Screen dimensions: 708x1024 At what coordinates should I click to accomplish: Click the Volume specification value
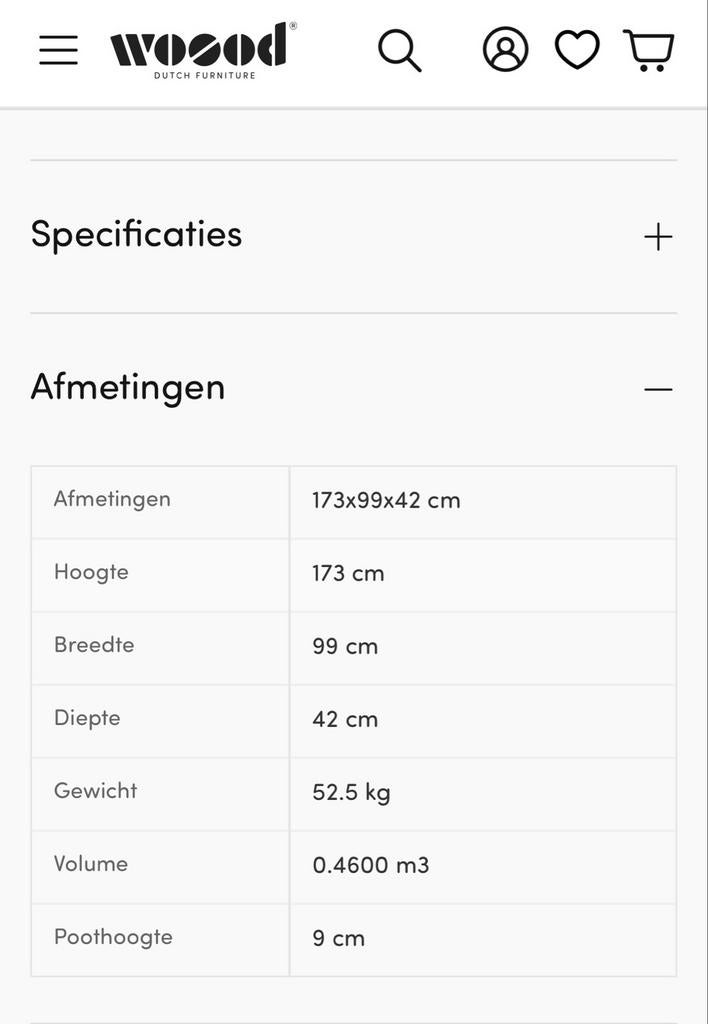(371, 865)
